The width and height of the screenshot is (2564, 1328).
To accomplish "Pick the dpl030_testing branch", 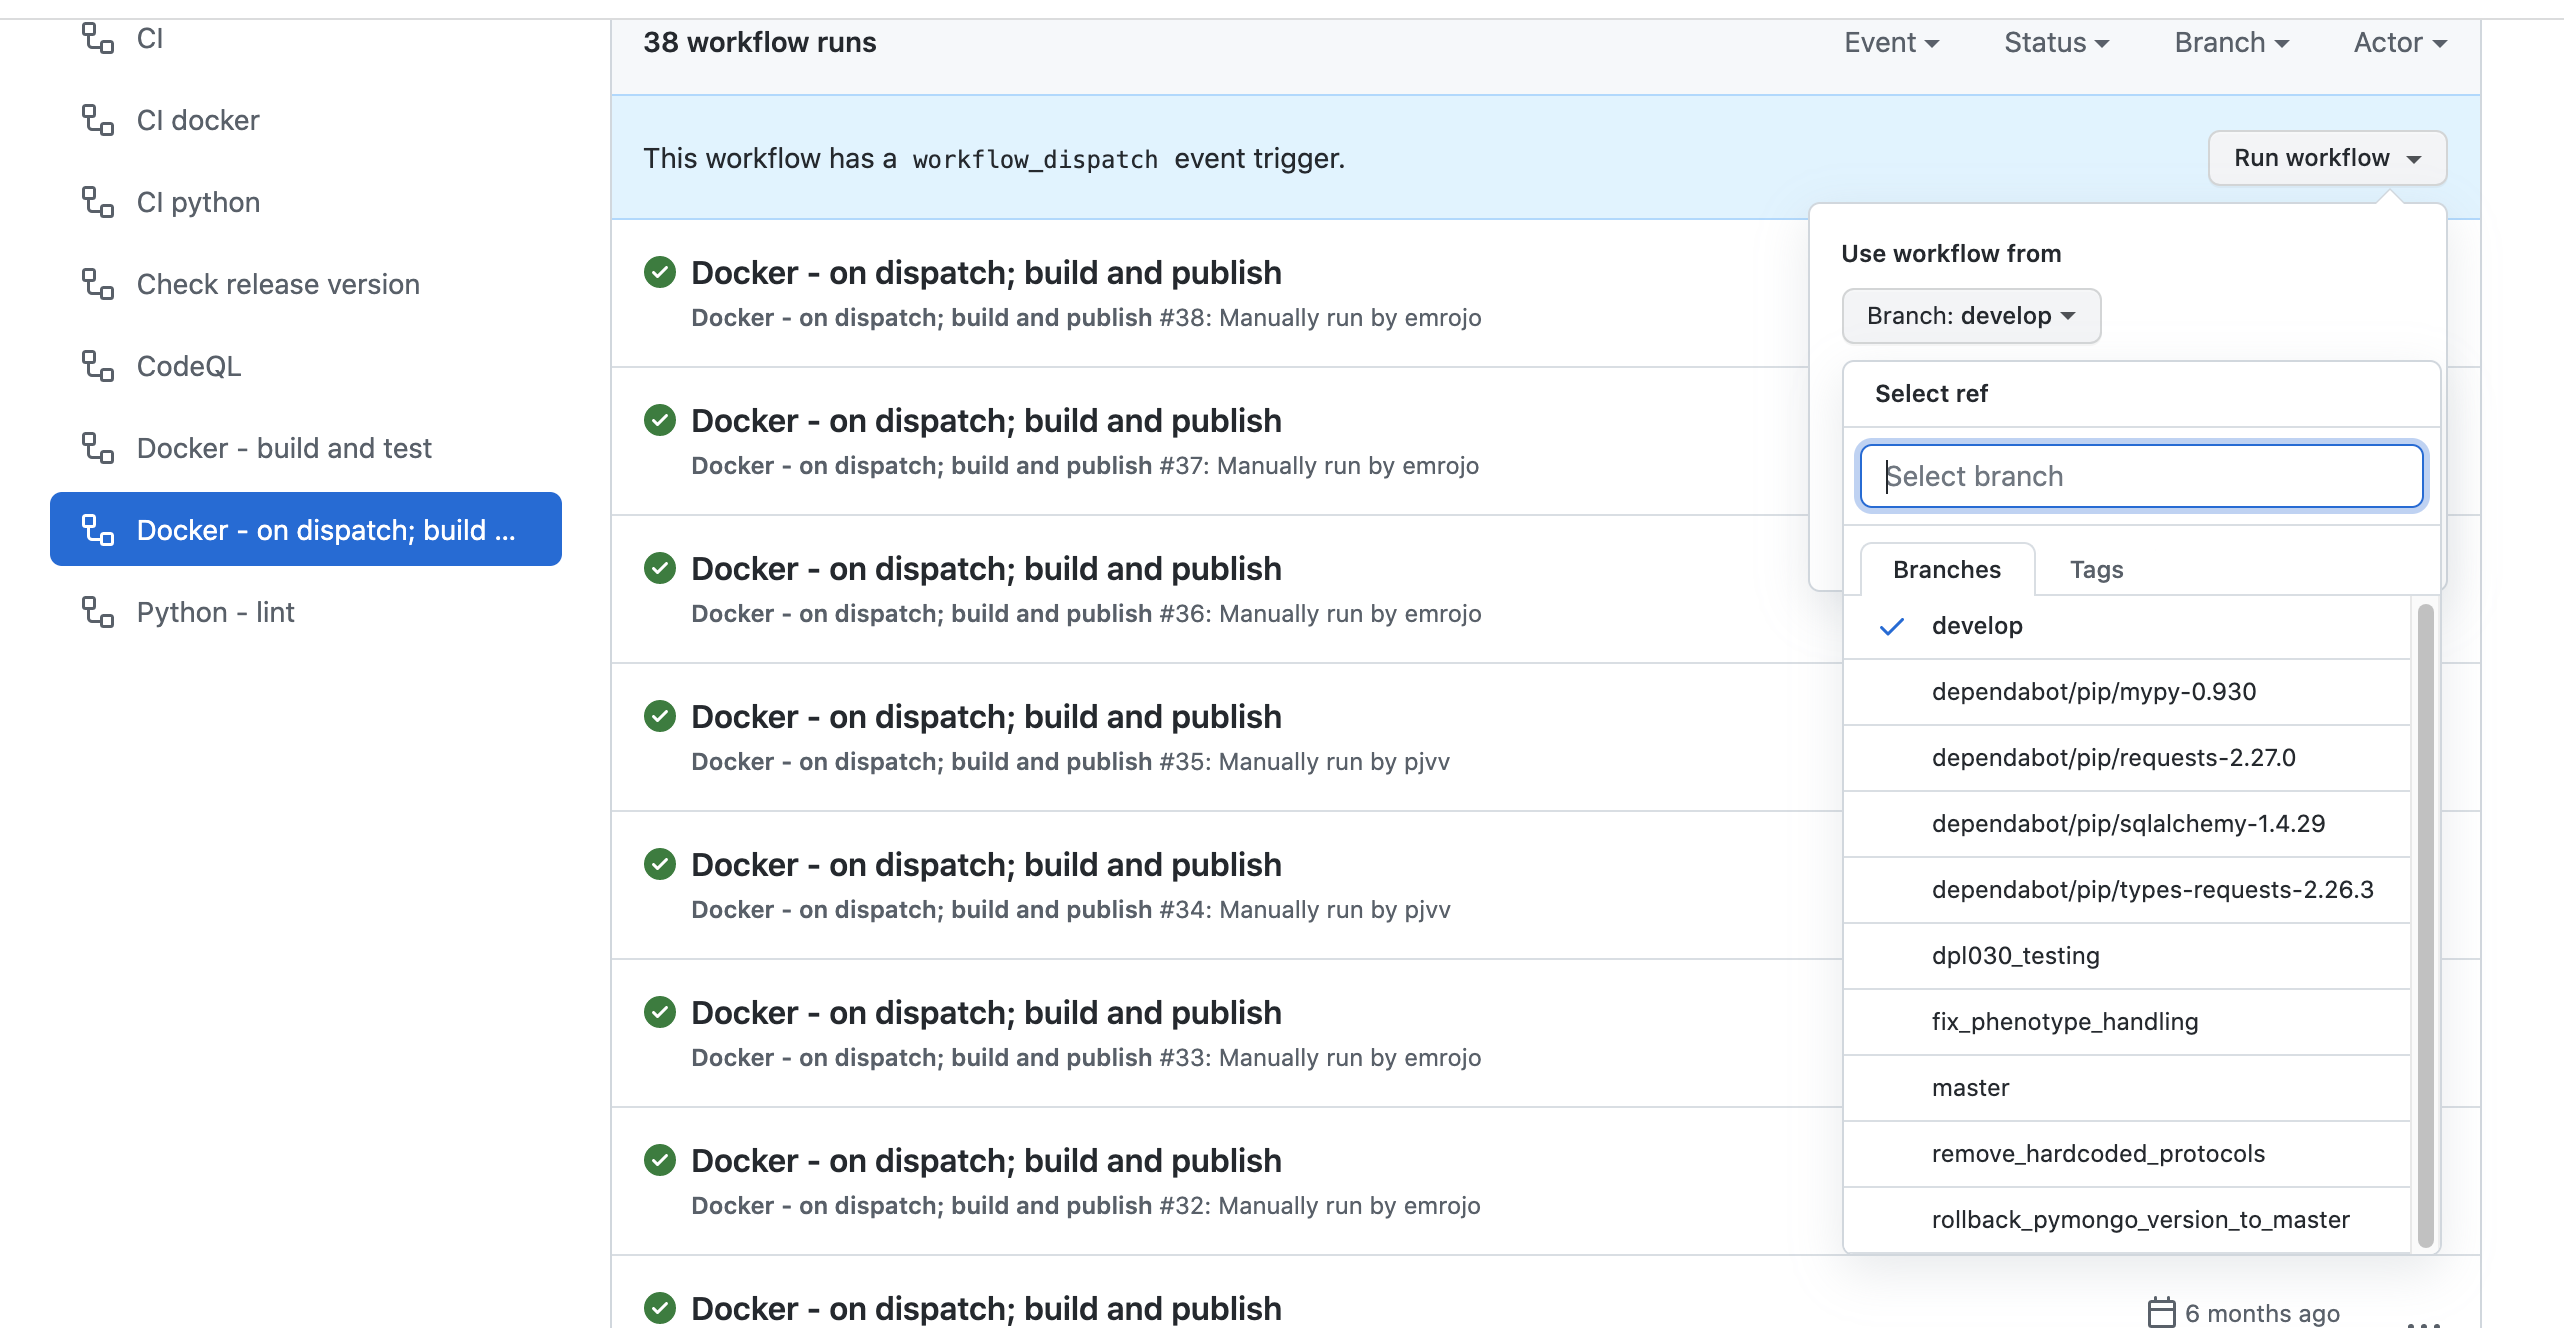I will click(x=2015, y=956).
